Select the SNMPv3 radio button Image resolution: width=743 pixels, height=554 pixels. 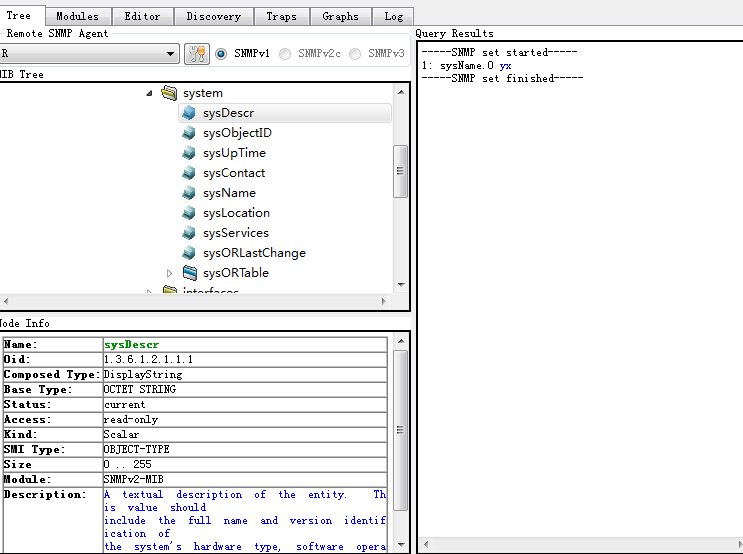tap(355, 53)
